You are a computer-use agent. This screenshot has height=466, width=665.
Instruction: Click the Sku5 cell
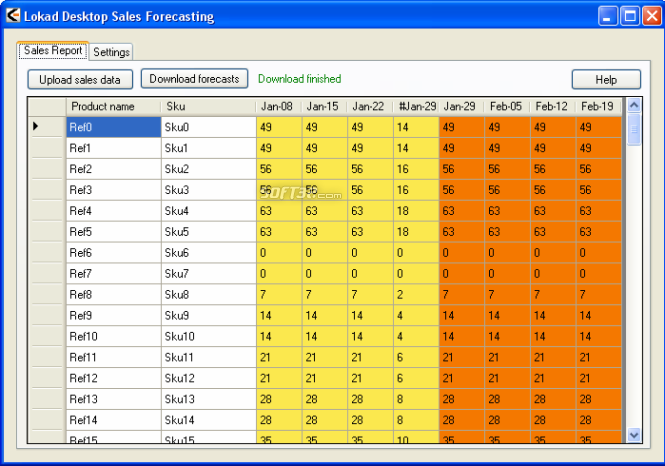[208, 232]
